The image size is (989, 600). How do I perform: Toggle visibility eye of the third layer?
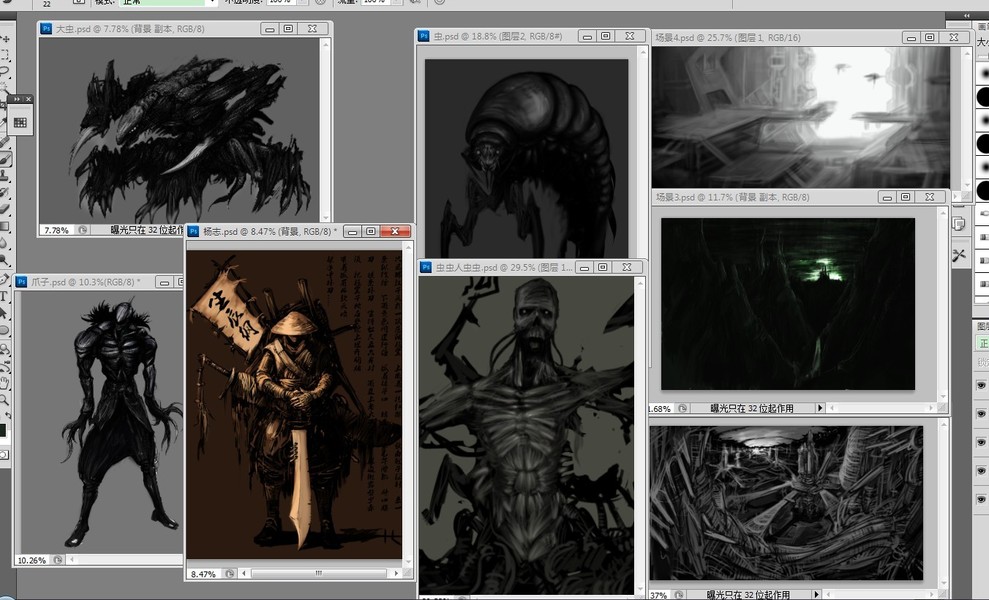pos(981,442)
